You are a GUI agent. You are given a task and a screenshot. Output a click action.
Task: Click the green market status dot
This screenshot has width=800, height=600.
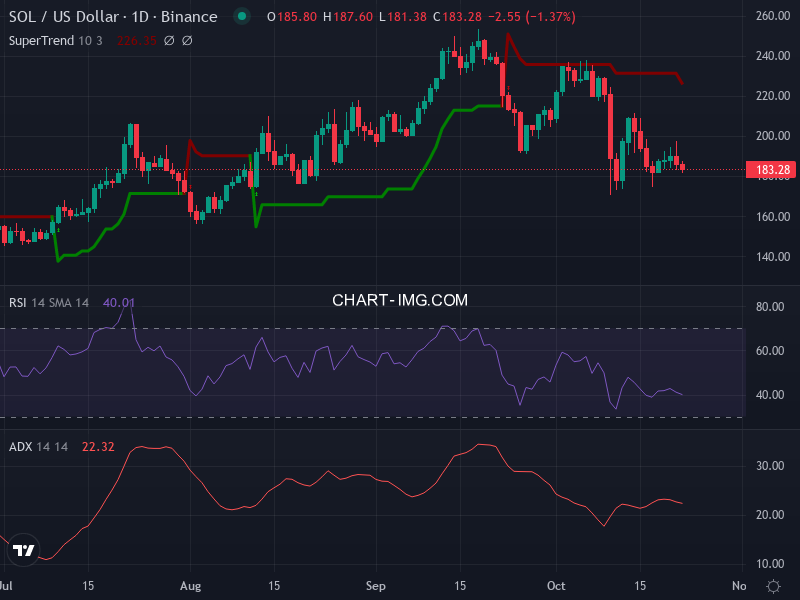pyautogui.click(x=240, y=17)
